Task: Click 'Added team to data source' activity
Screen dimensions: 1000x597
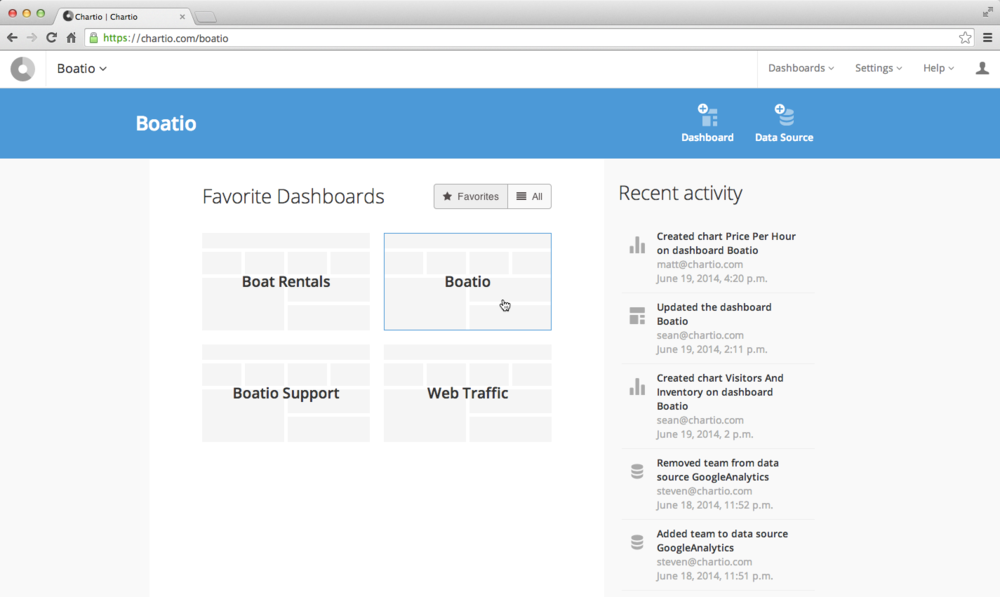Action: click(722, 540)
